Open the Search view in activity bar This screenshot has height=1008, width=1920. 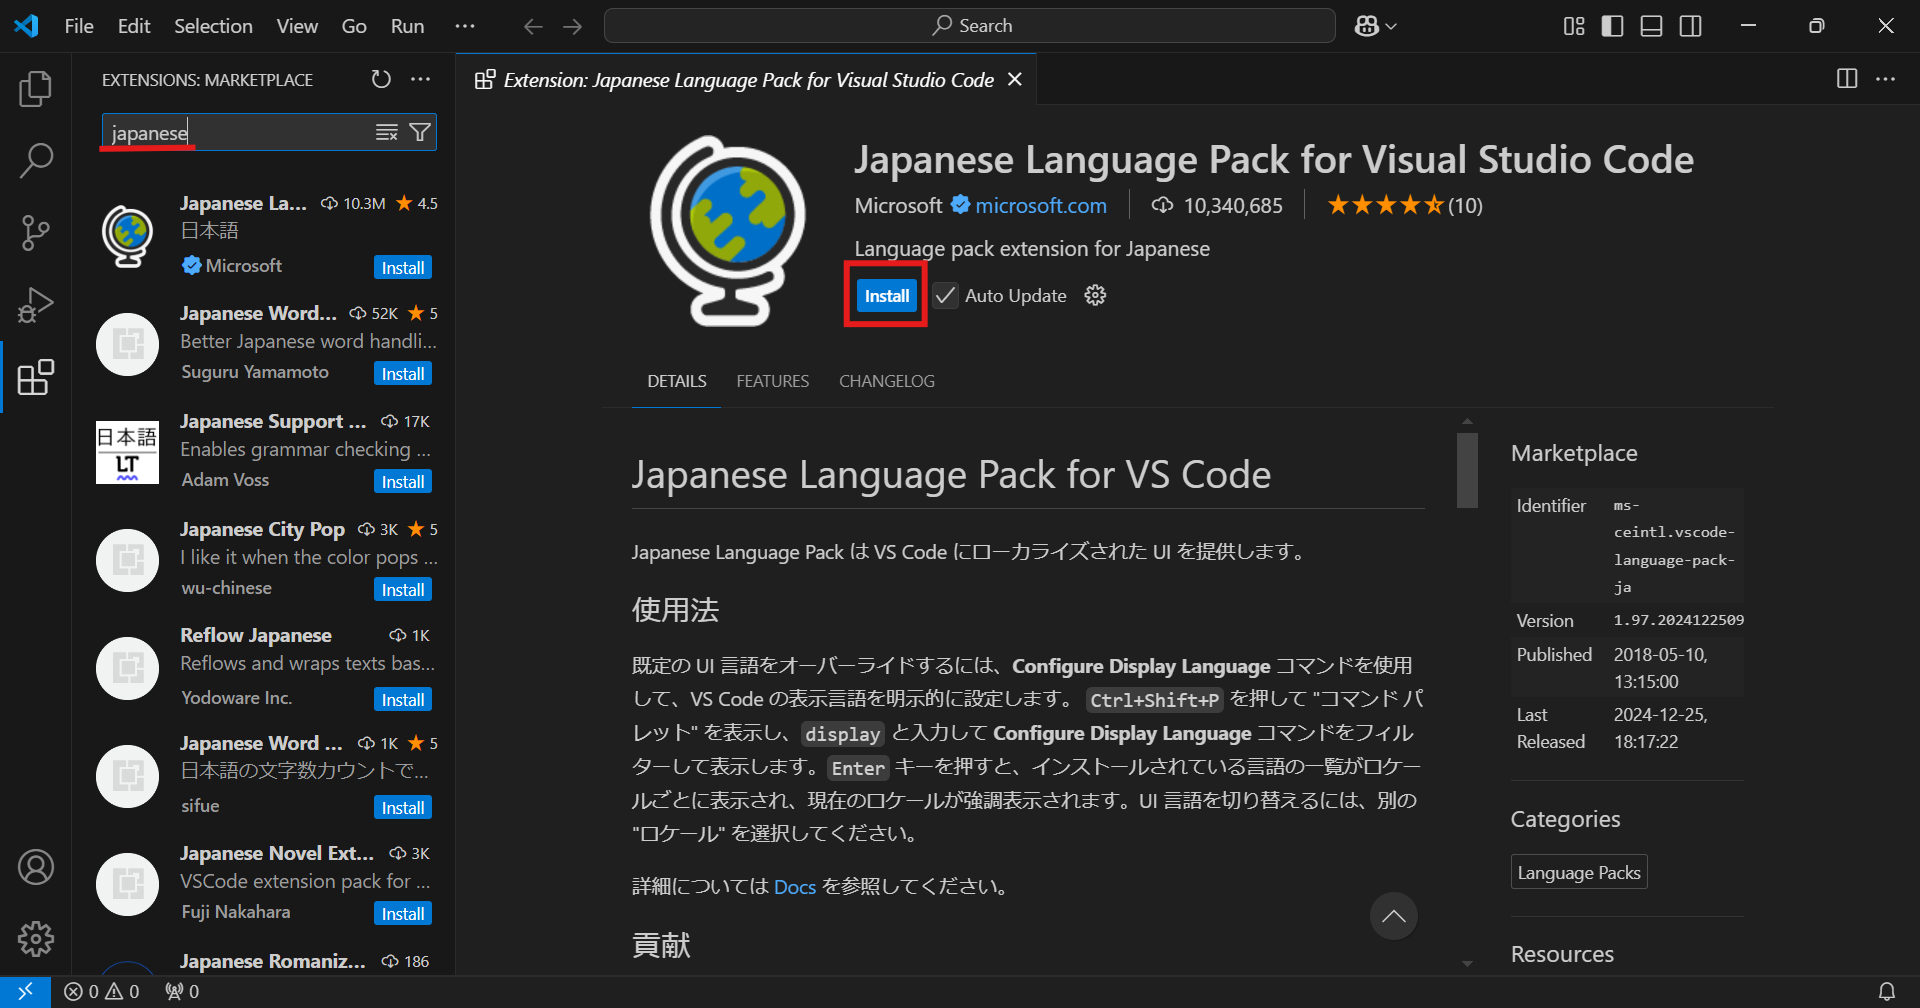pos(36,160)
